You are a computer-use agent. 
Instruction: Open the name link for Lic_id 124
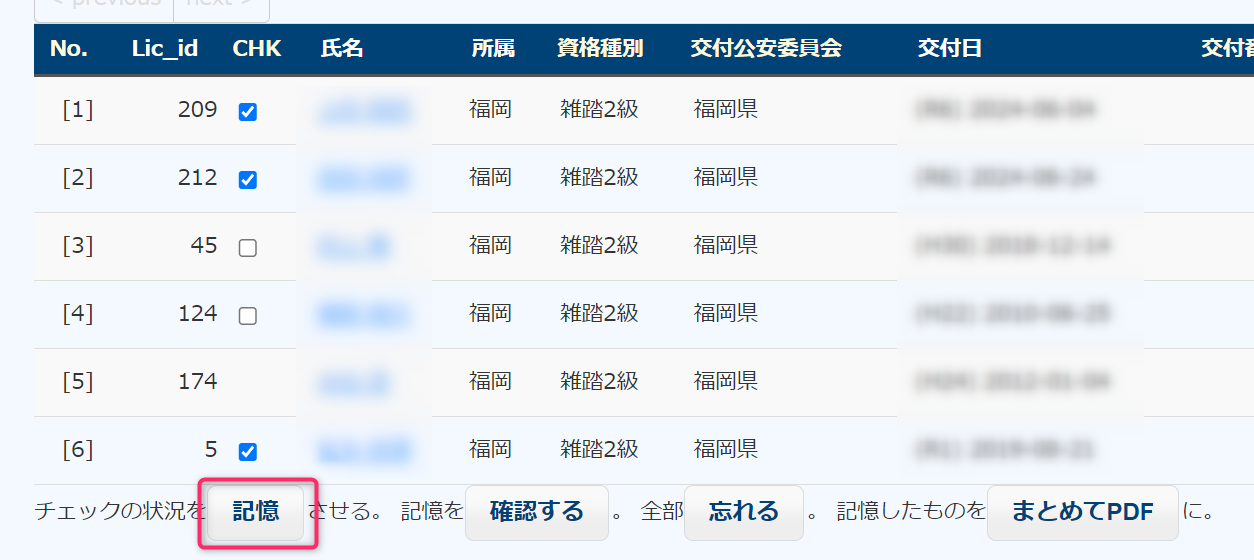click(x=364, y=315)
